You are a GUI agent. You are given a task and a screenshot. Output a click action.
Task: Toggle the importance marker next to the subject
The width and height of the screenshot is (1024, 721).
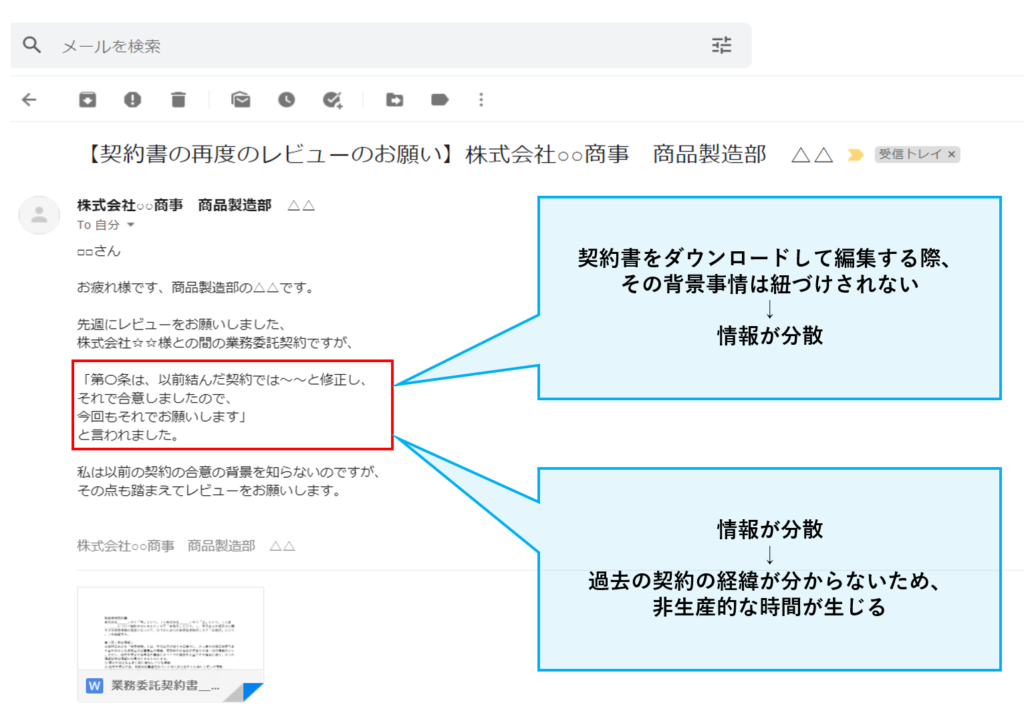[x=857, y=154]
